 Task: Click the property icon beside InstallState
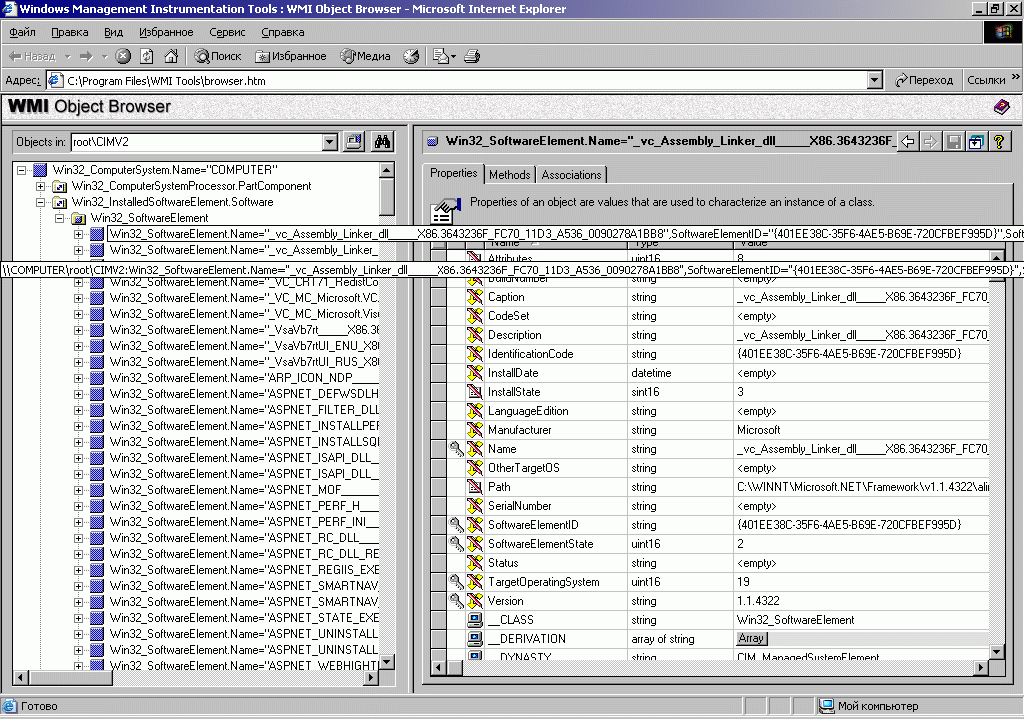click(475, 392)
